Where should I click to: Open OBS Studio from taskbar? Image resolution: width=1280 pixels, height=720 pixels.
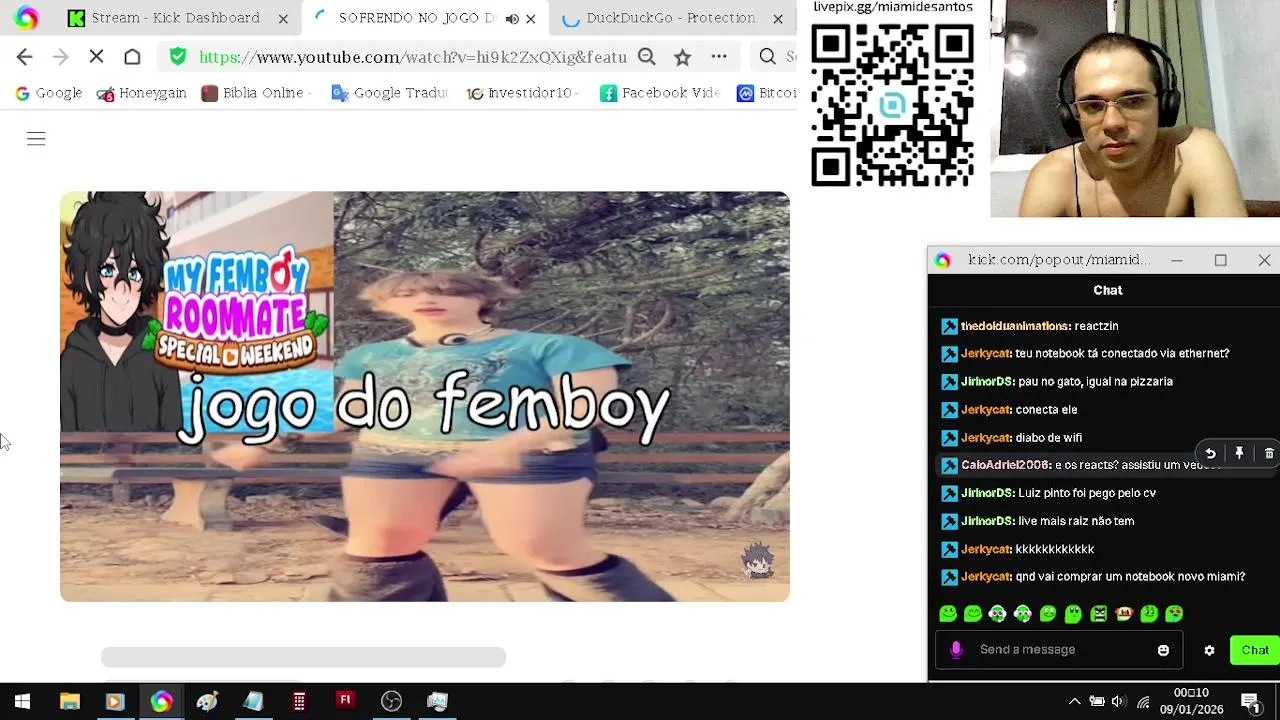tap(391, 702)
